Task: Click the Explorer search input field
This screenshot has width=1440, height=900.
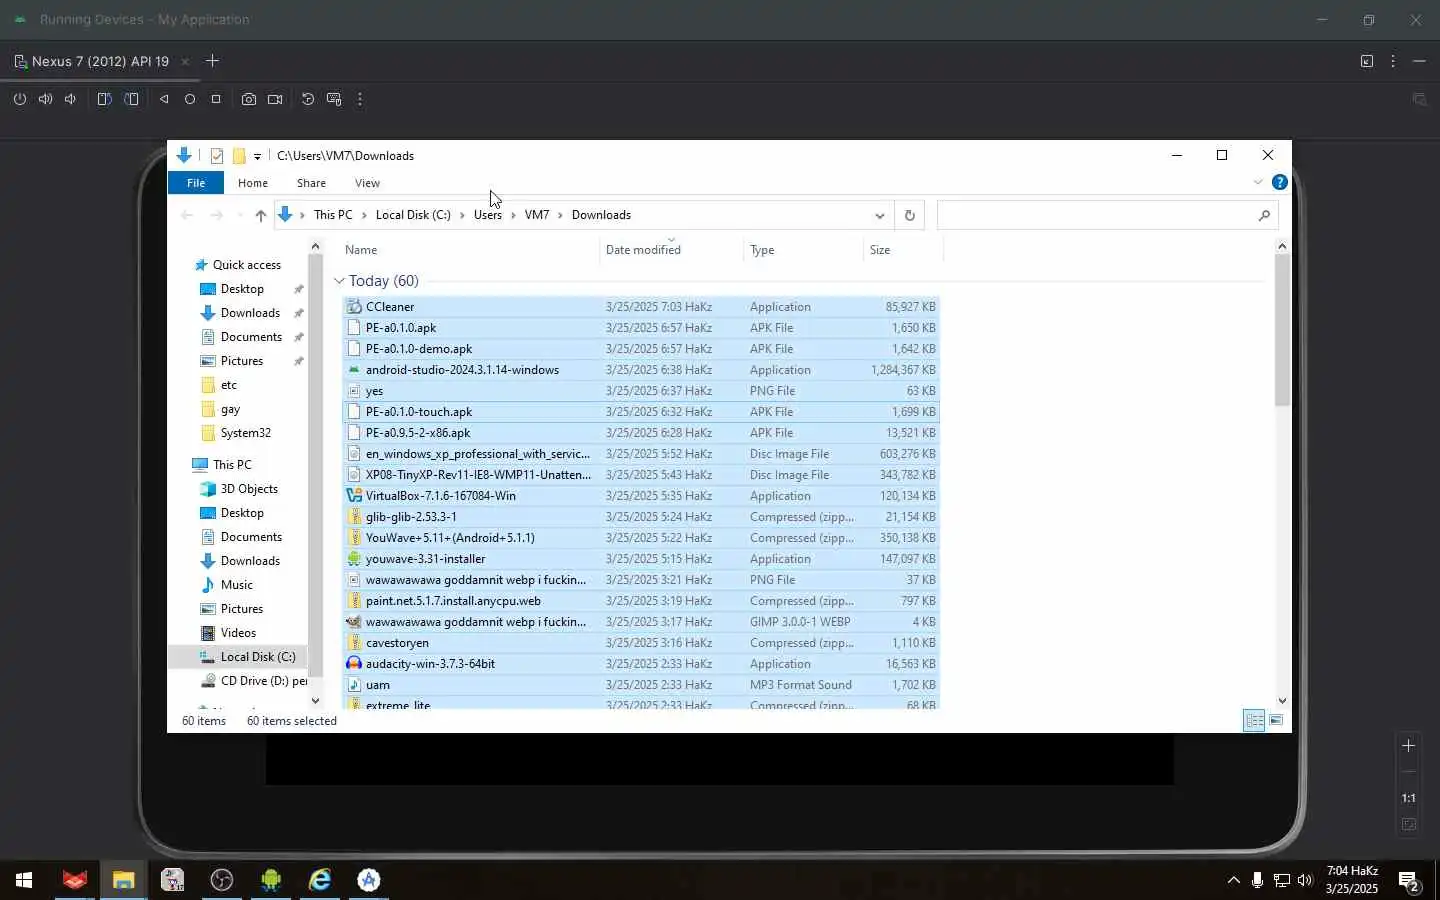Action: tap(1107, 215)
